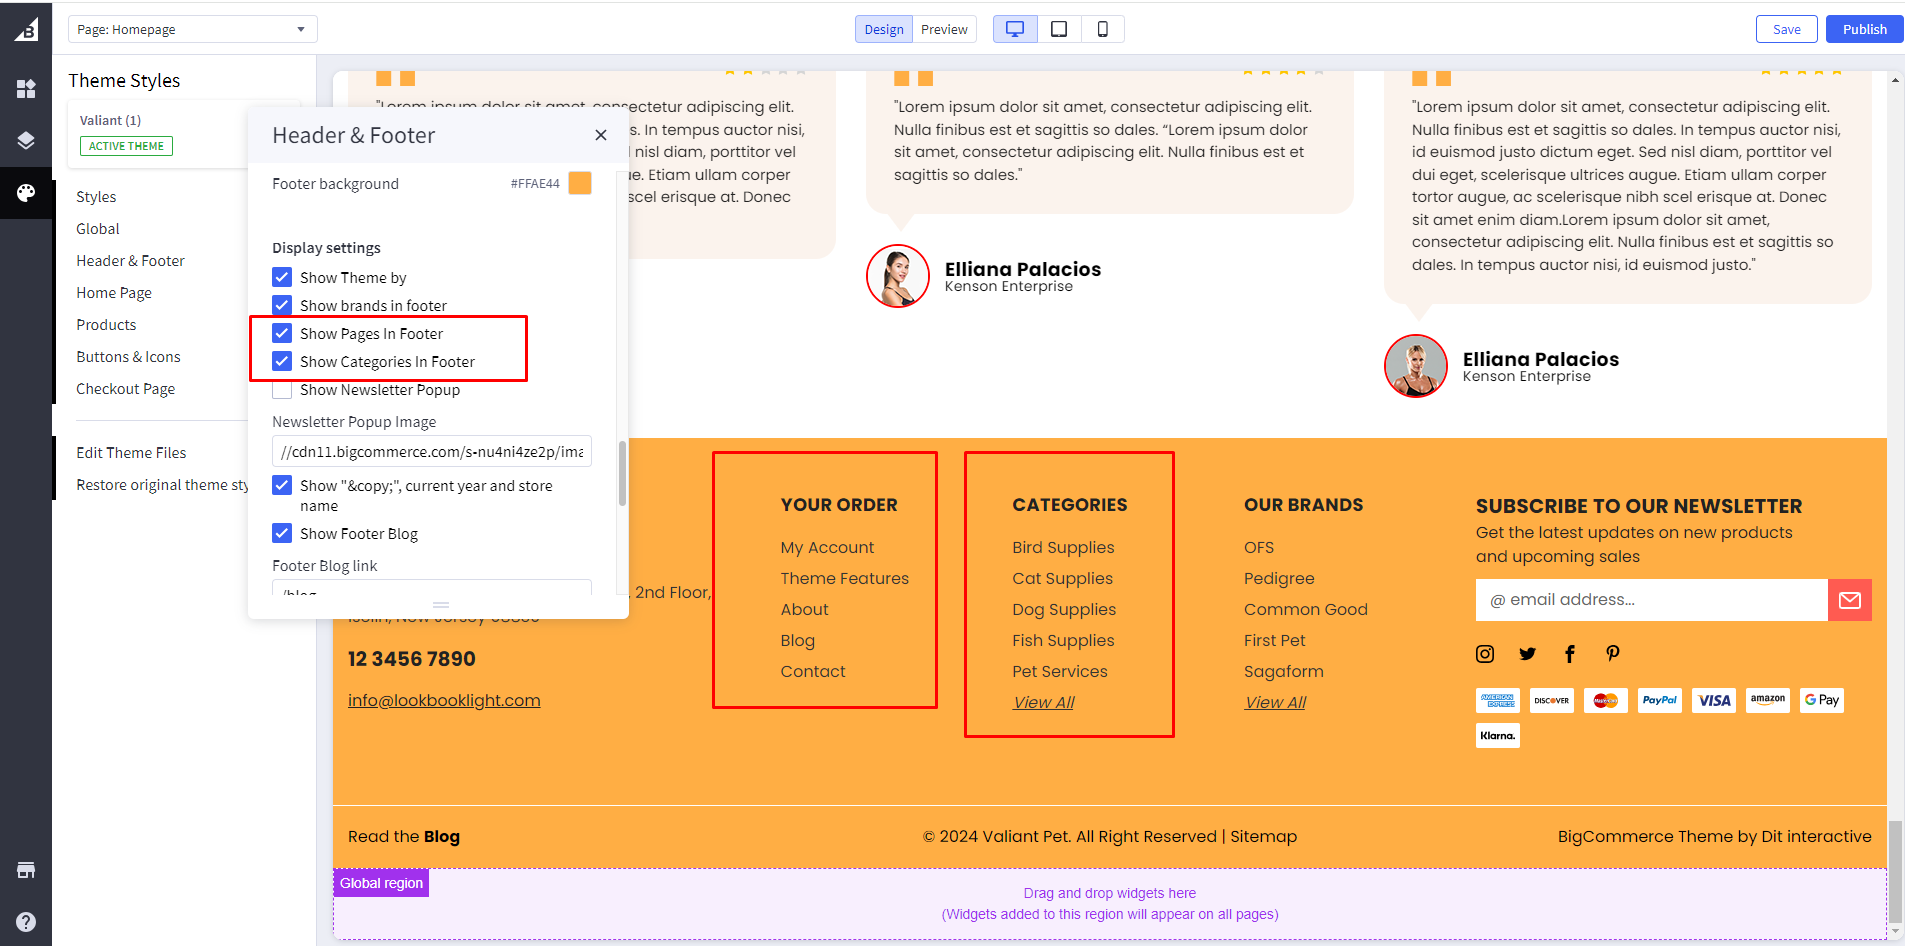The width and height of the screenshot is (1905, 946).
Task: Click the Newsletter Popup Image URL field
Action: [432, 451]
